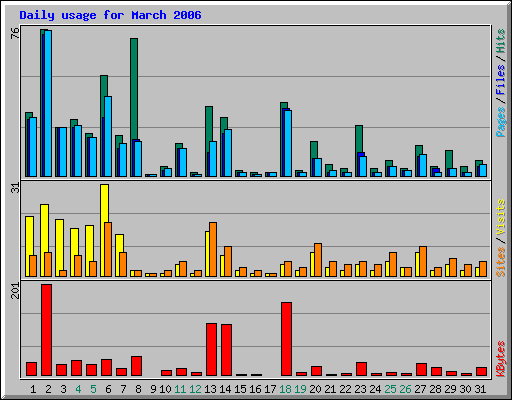This screenshot has height=400, width=512.
Task: Select the green Hits bar for day 23
Action: click(x=359, y=139)
